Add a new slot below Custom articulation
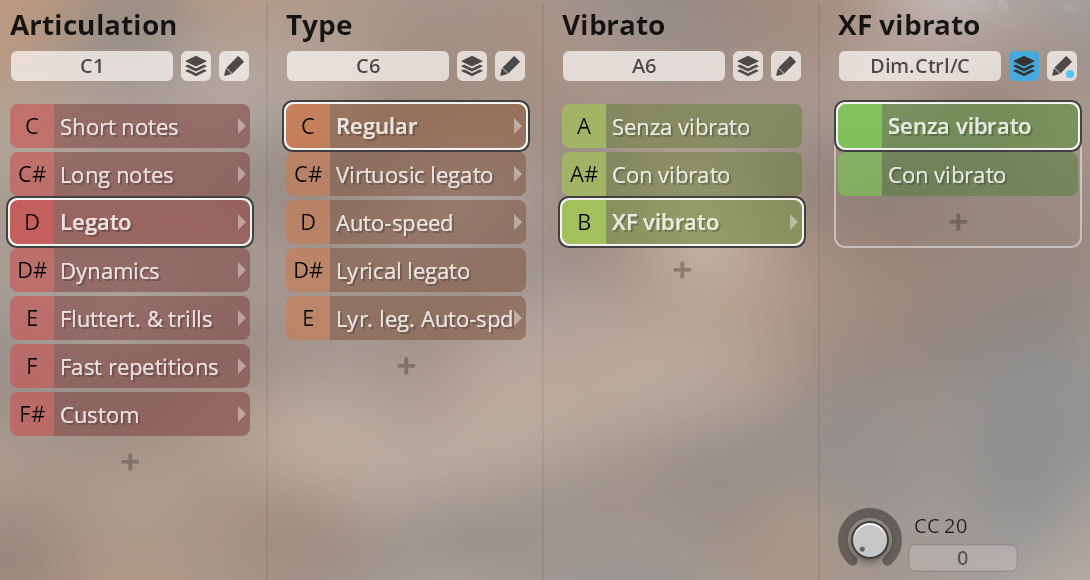1090x580 pixels. [x=130, y=462]
